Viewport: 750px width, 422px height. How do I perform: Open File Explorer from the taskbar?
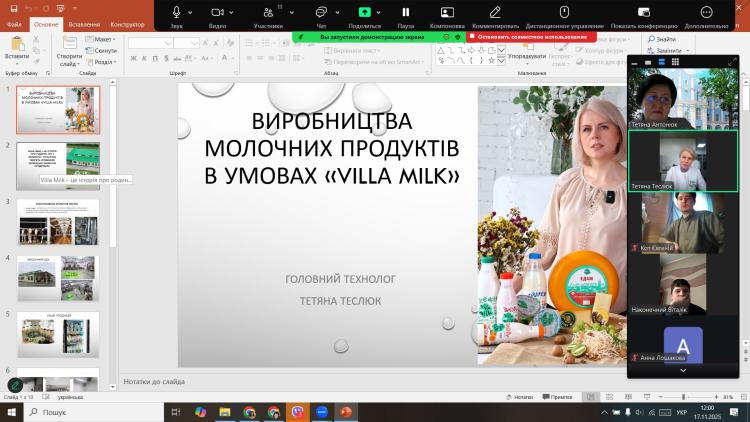pyautogui.click(x=225, y=412)
